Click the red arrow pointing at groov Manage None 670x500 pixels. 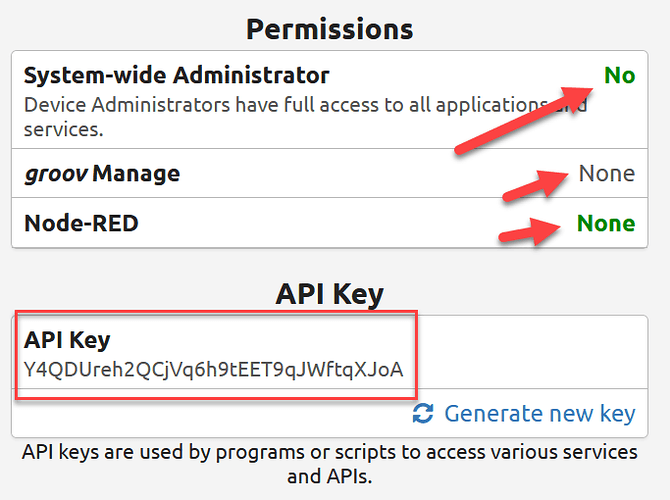pyautogui.click(x=535, y=185)
